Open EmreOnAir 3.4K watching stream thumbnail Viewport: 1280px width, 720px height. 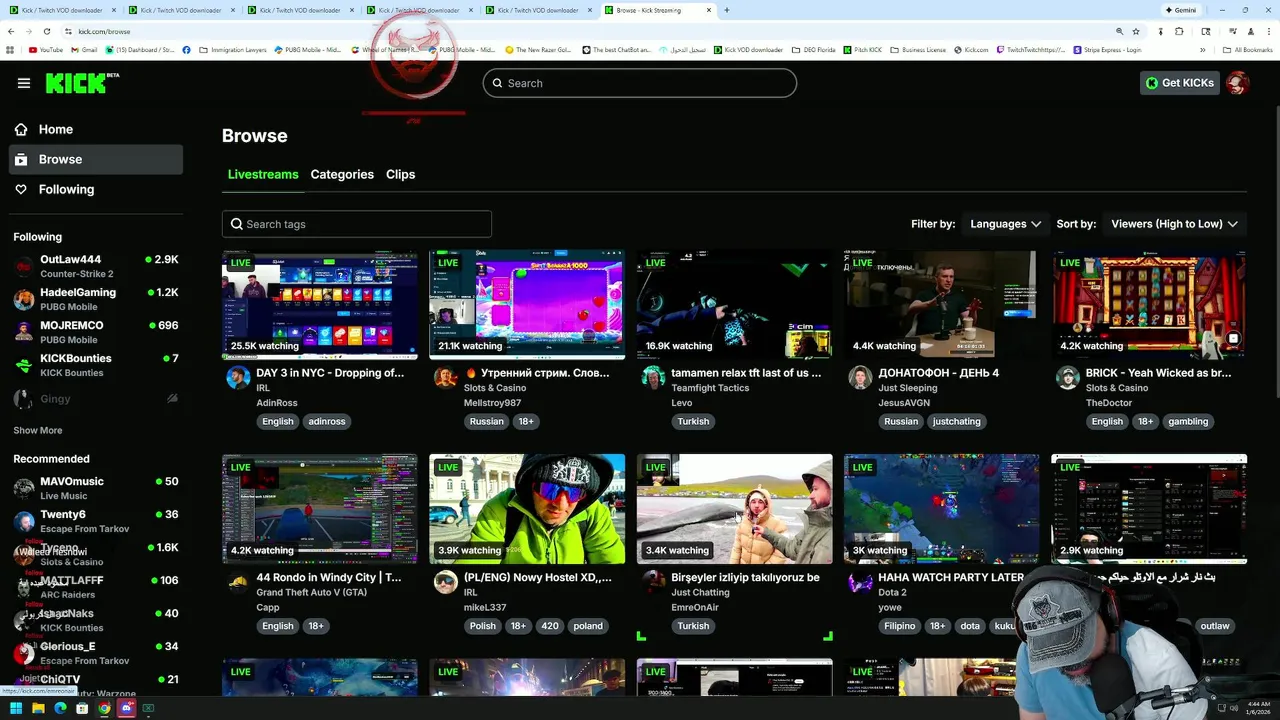tap(735, 509)
